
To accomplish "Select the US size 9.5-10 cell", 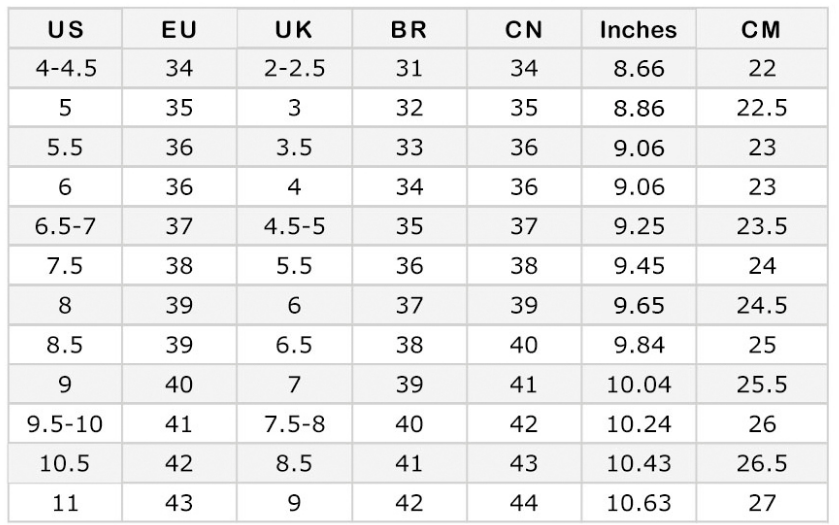I will click(65, 424).
